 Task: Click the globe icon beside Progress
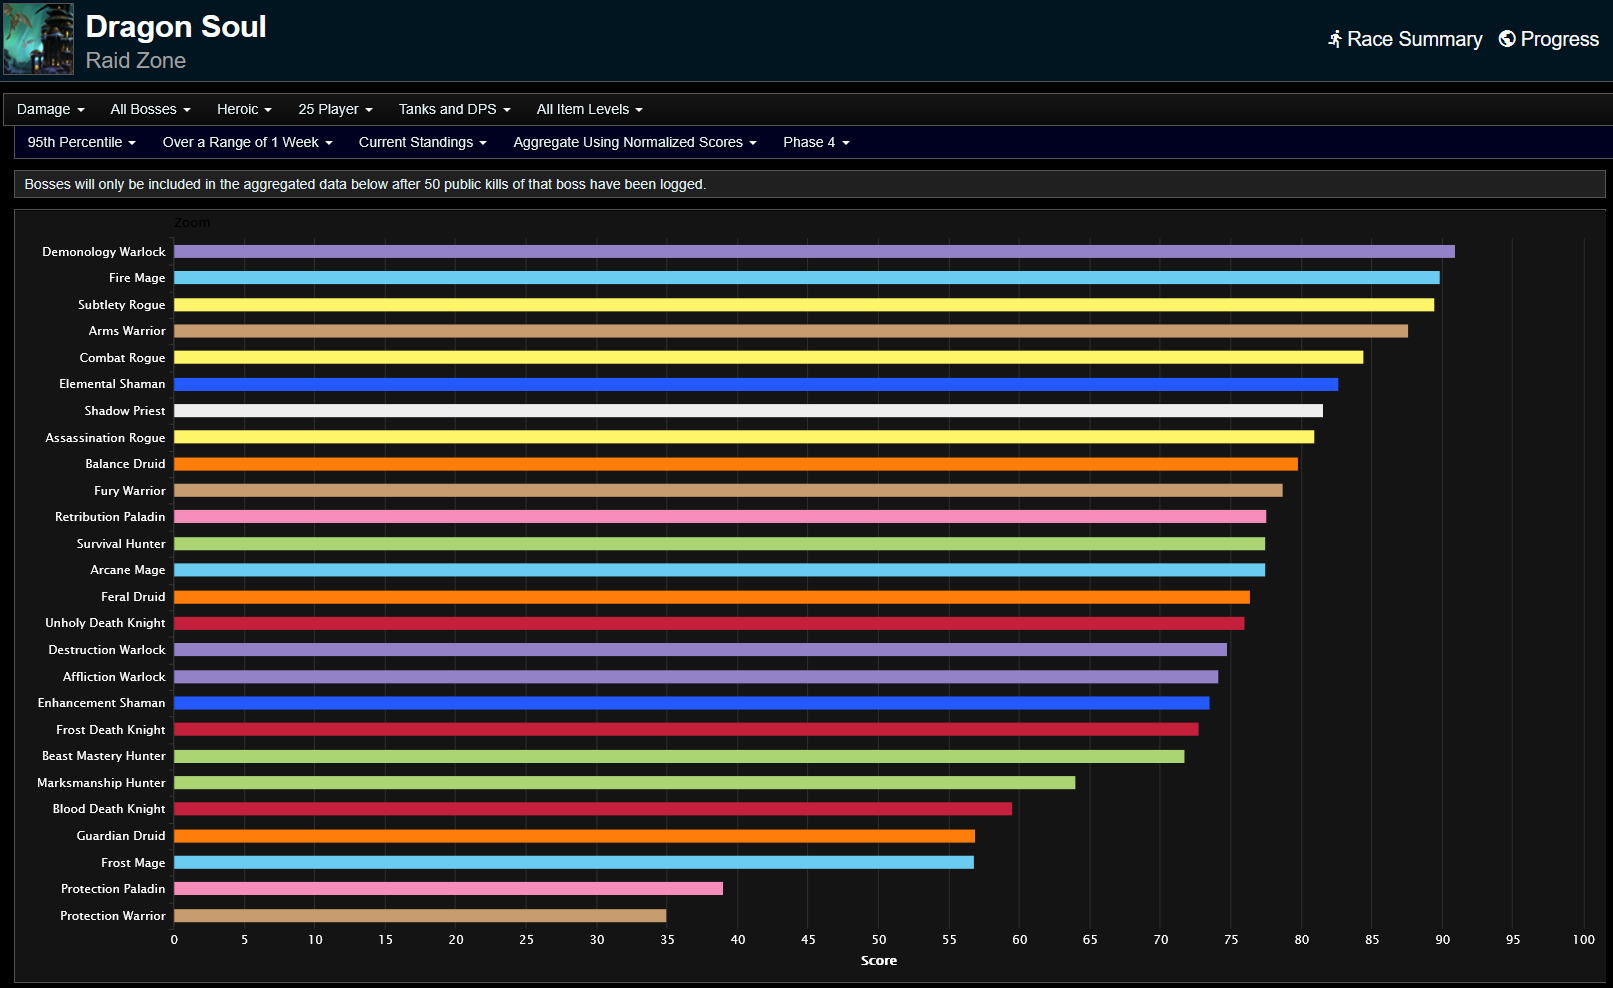(1506, 39)
